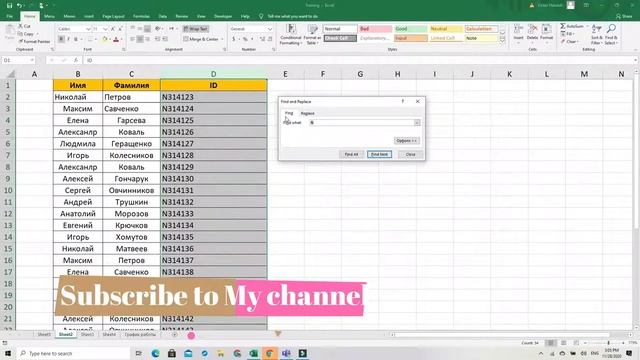The height and width of the screenshot is (360, 640).
Task: Toggle Underline formatting
Action: point(76,40)
